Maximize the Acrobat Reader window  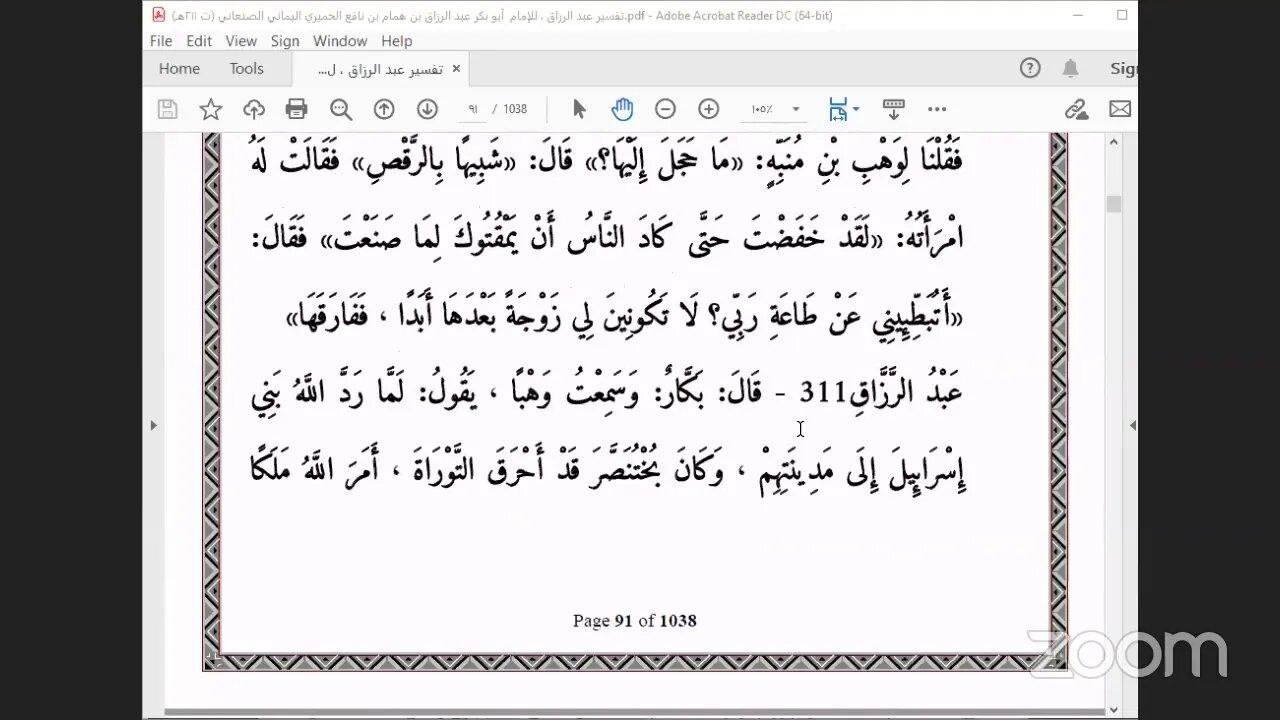(x=1122, y=15)
